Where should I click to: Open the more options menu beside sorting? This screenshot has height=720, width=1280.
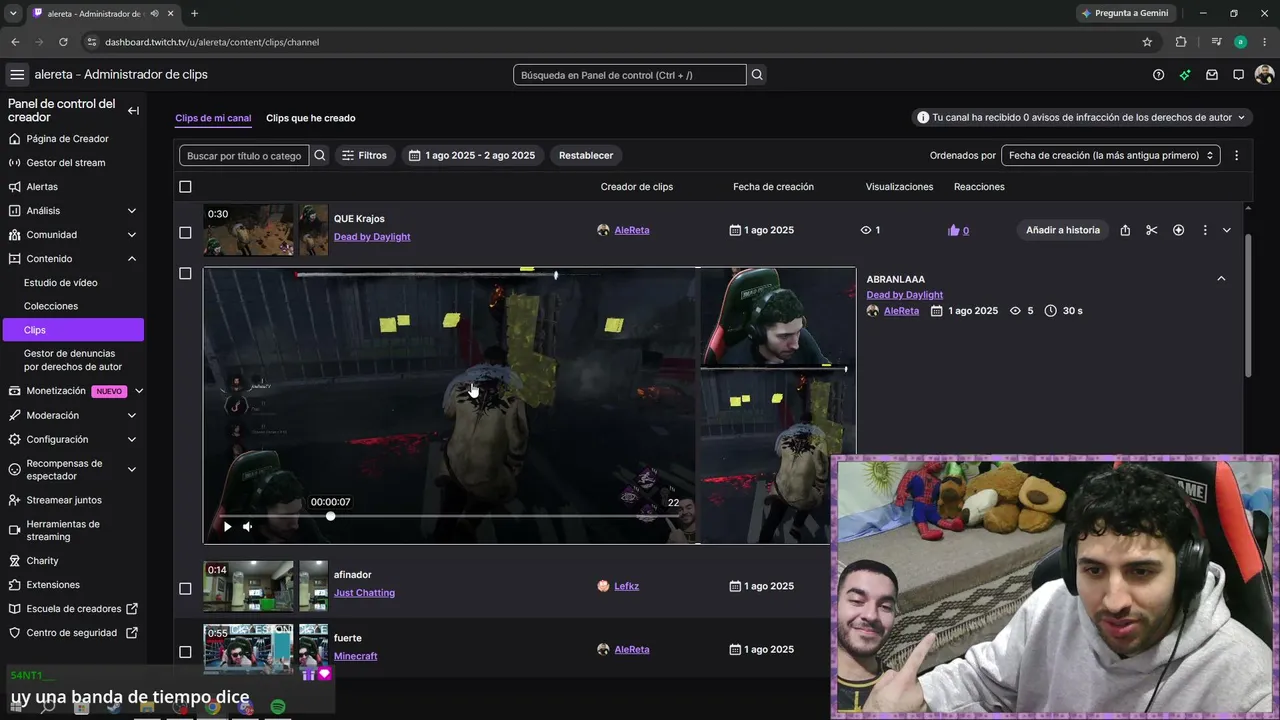1236,155
